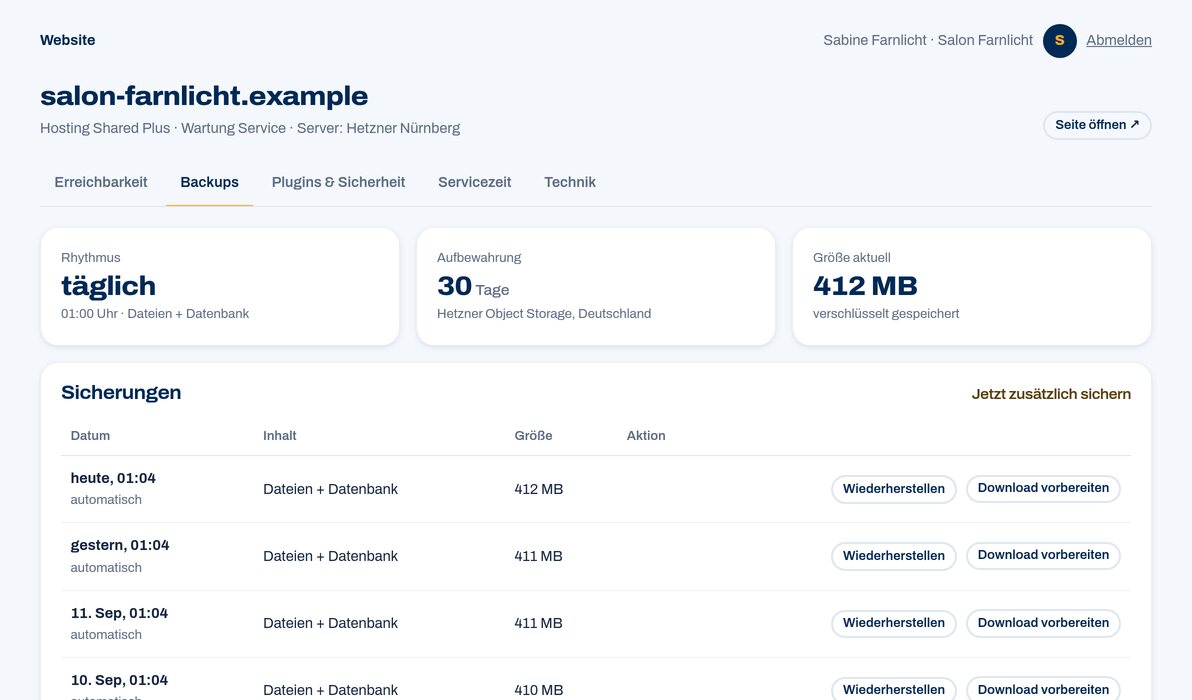The image size is (1192, 700).
Task: Click the Abmelden logout link
Action: click(x=1118, y=40)
